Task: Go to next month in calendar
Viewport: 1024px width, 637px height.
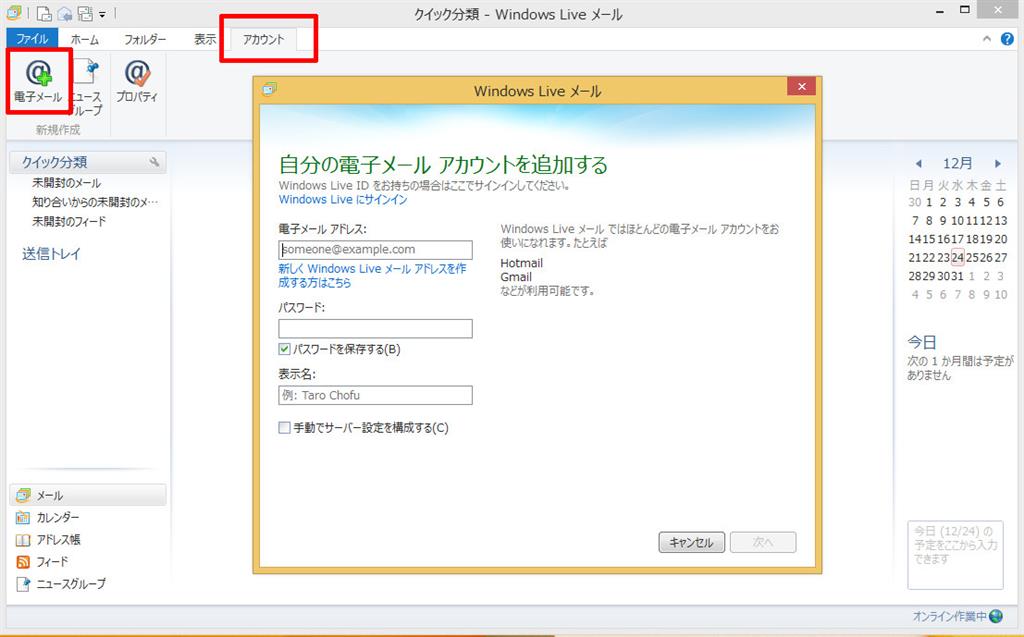Action: point(998,163)
